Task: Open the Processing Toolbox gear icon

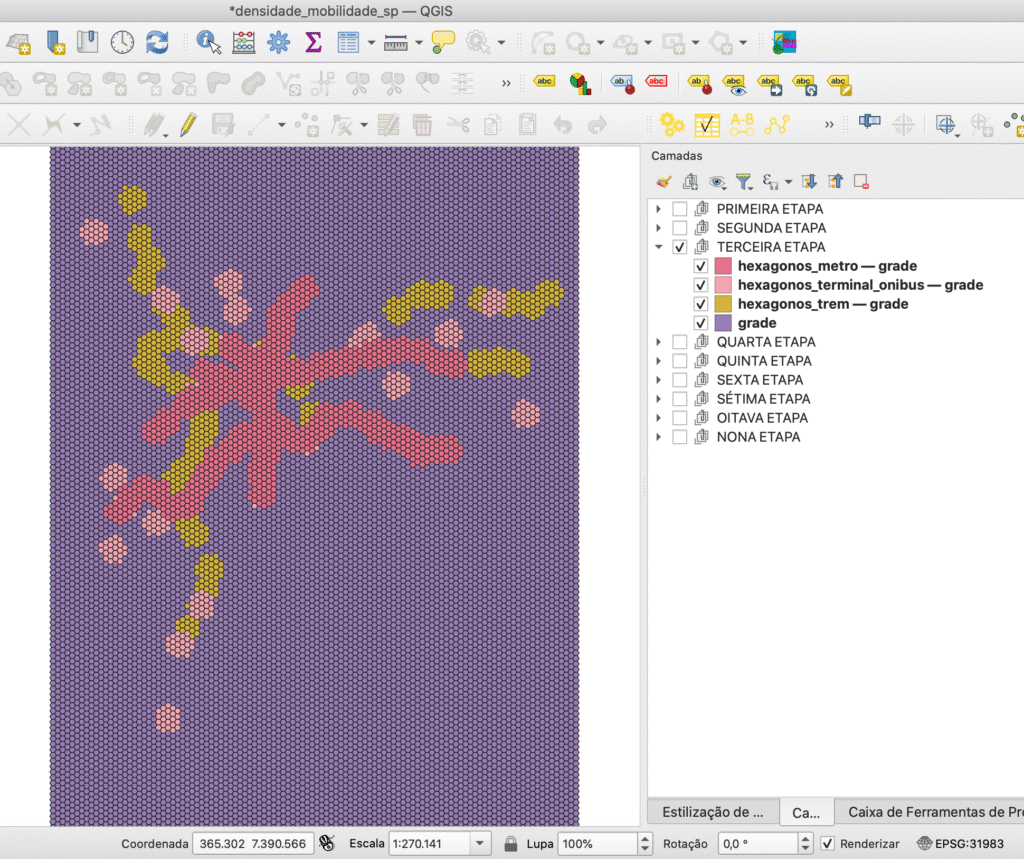Action: pyautogui.click(x=279, y=42)
